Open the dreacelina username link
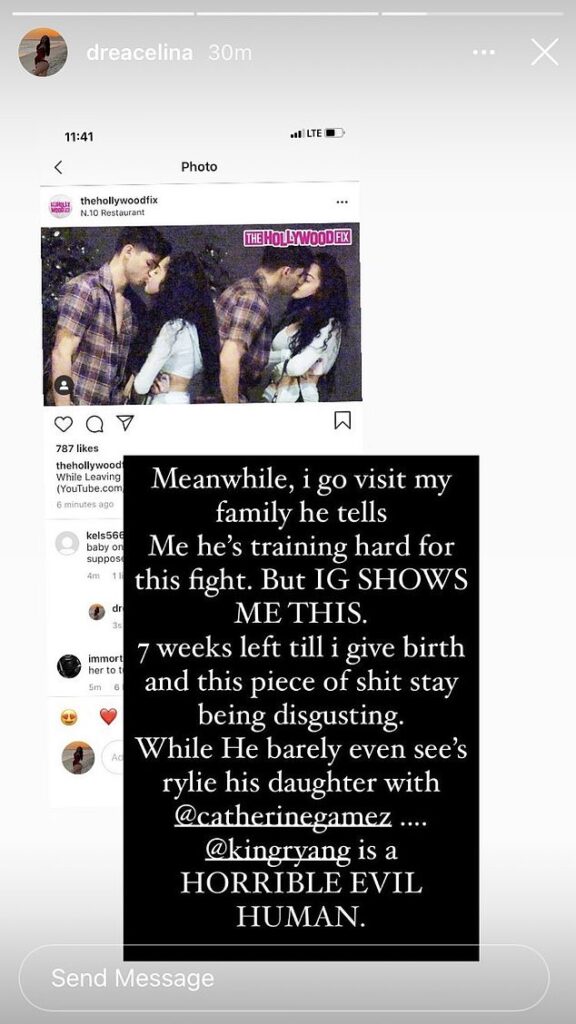The width and height of the screenshot is (576, 1024). click(140, 52)
